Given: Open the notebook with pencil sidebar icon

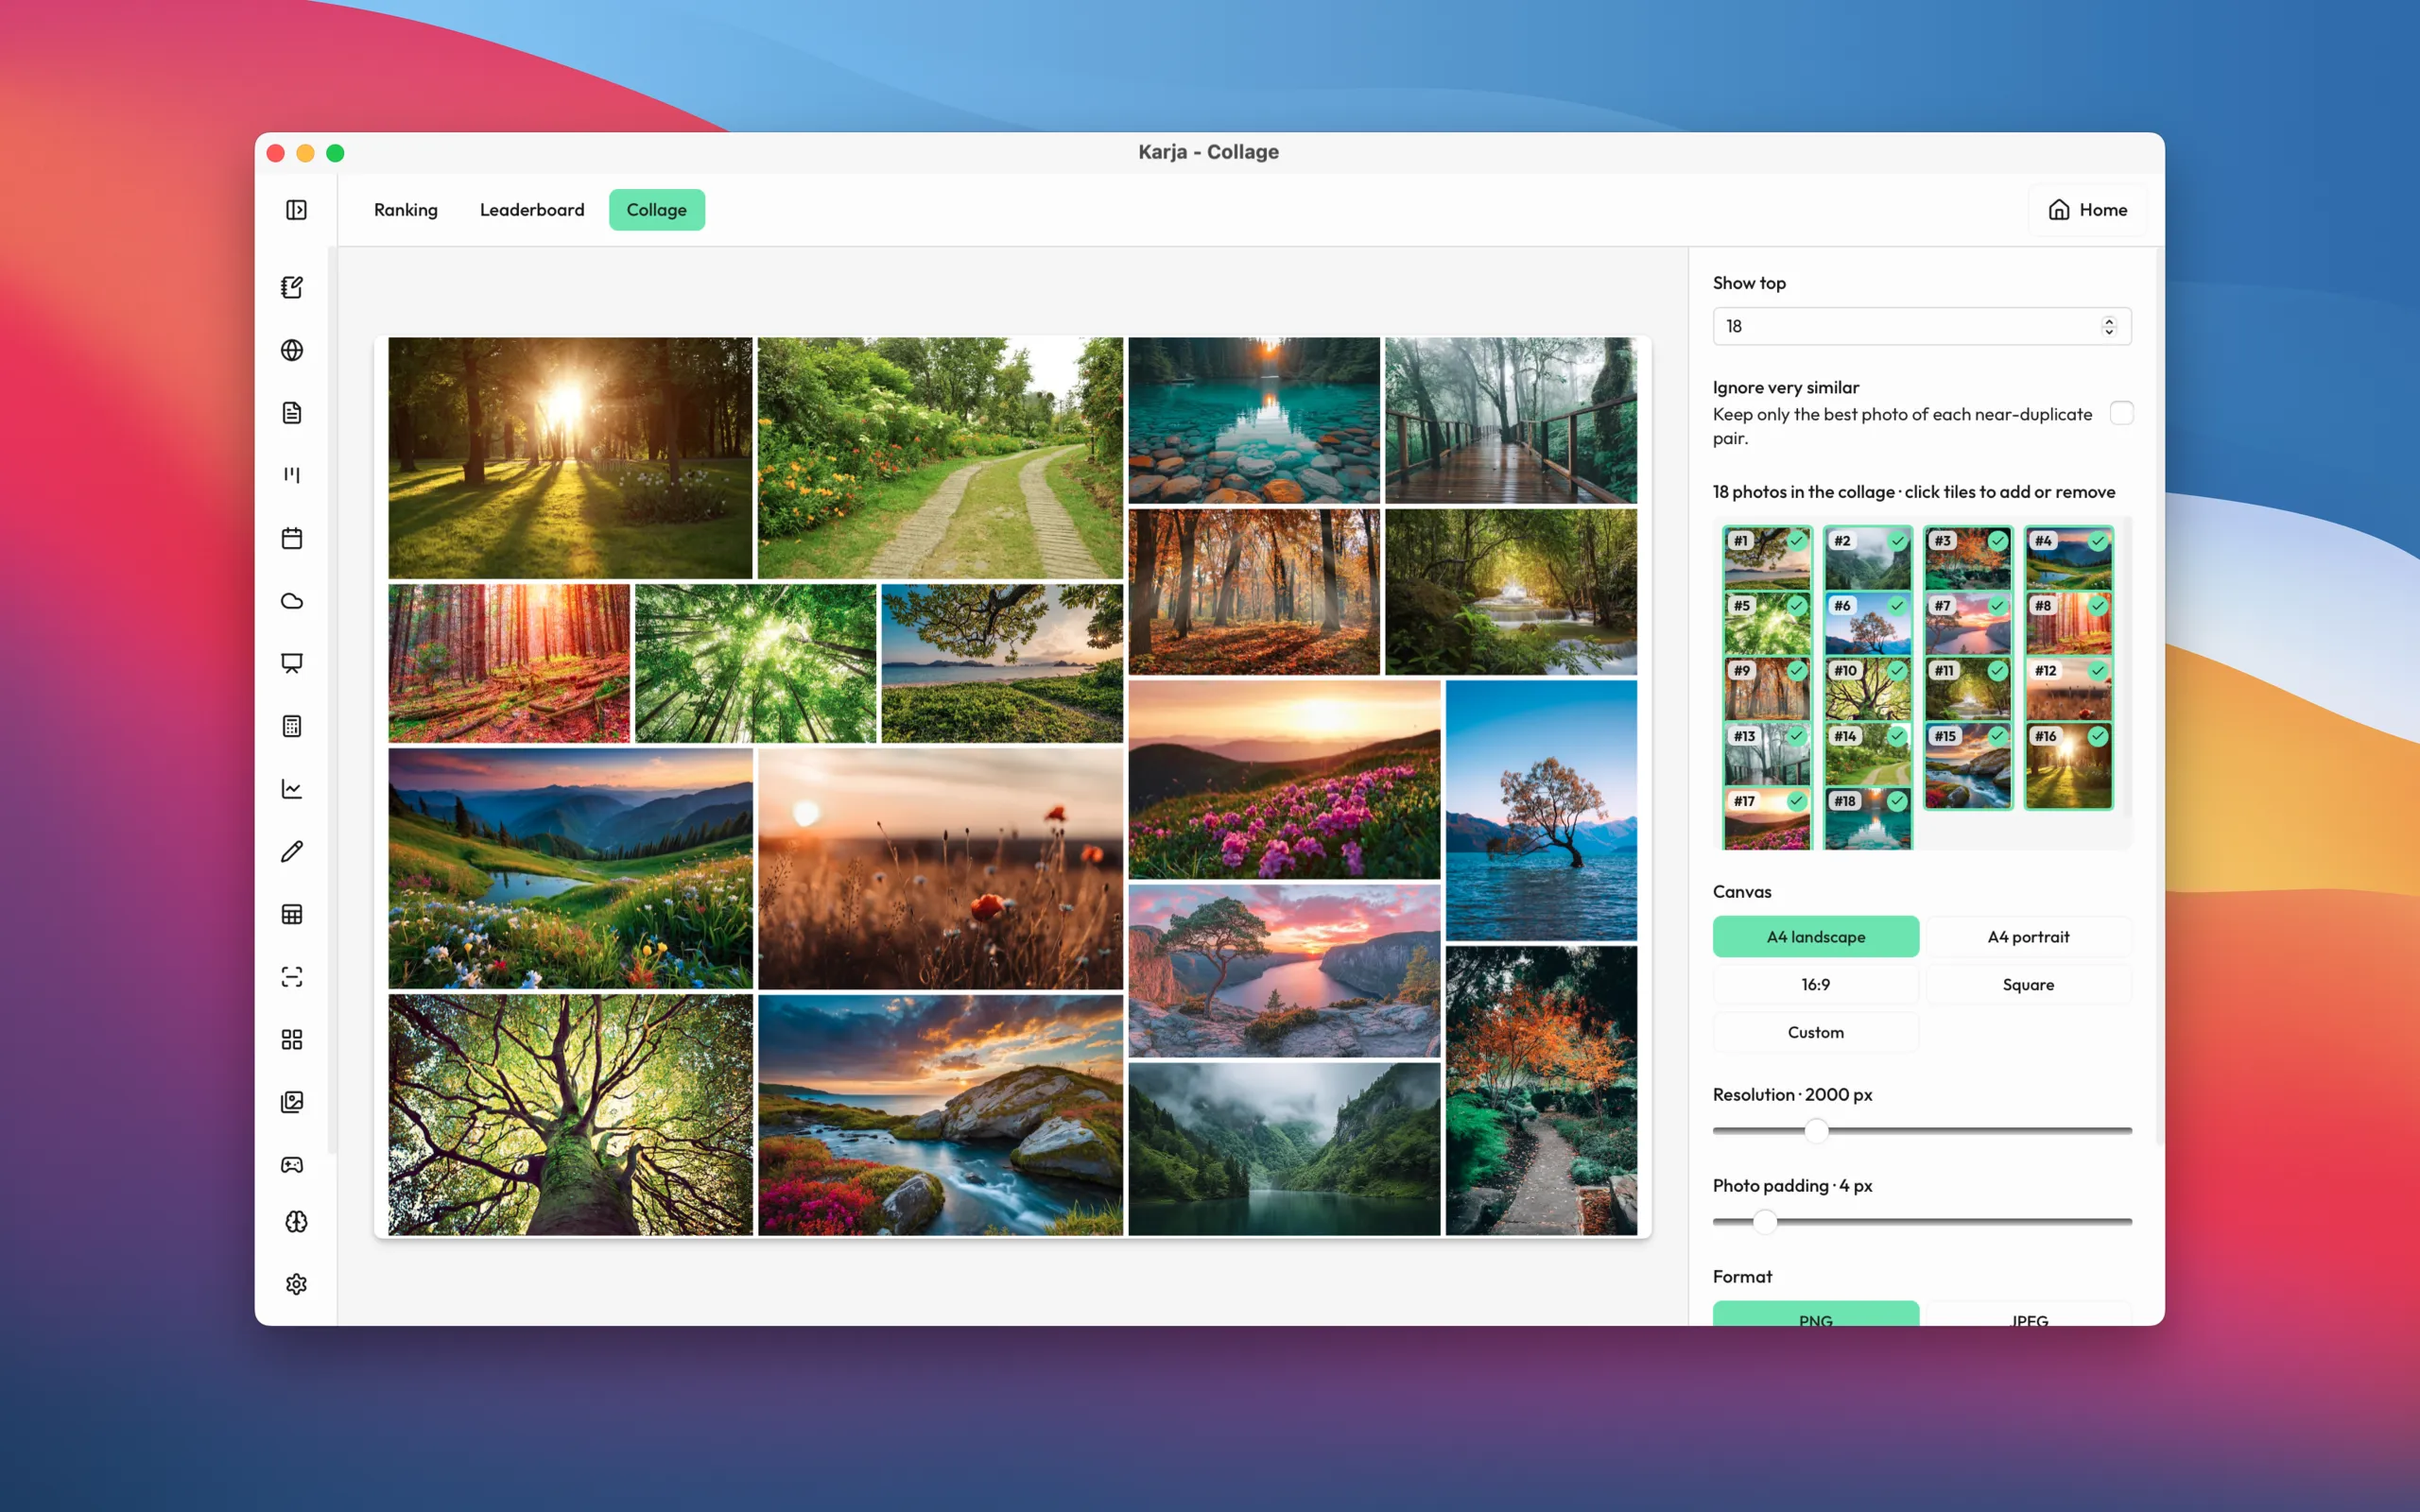Looking at the screenshot, I should (292, 288).
